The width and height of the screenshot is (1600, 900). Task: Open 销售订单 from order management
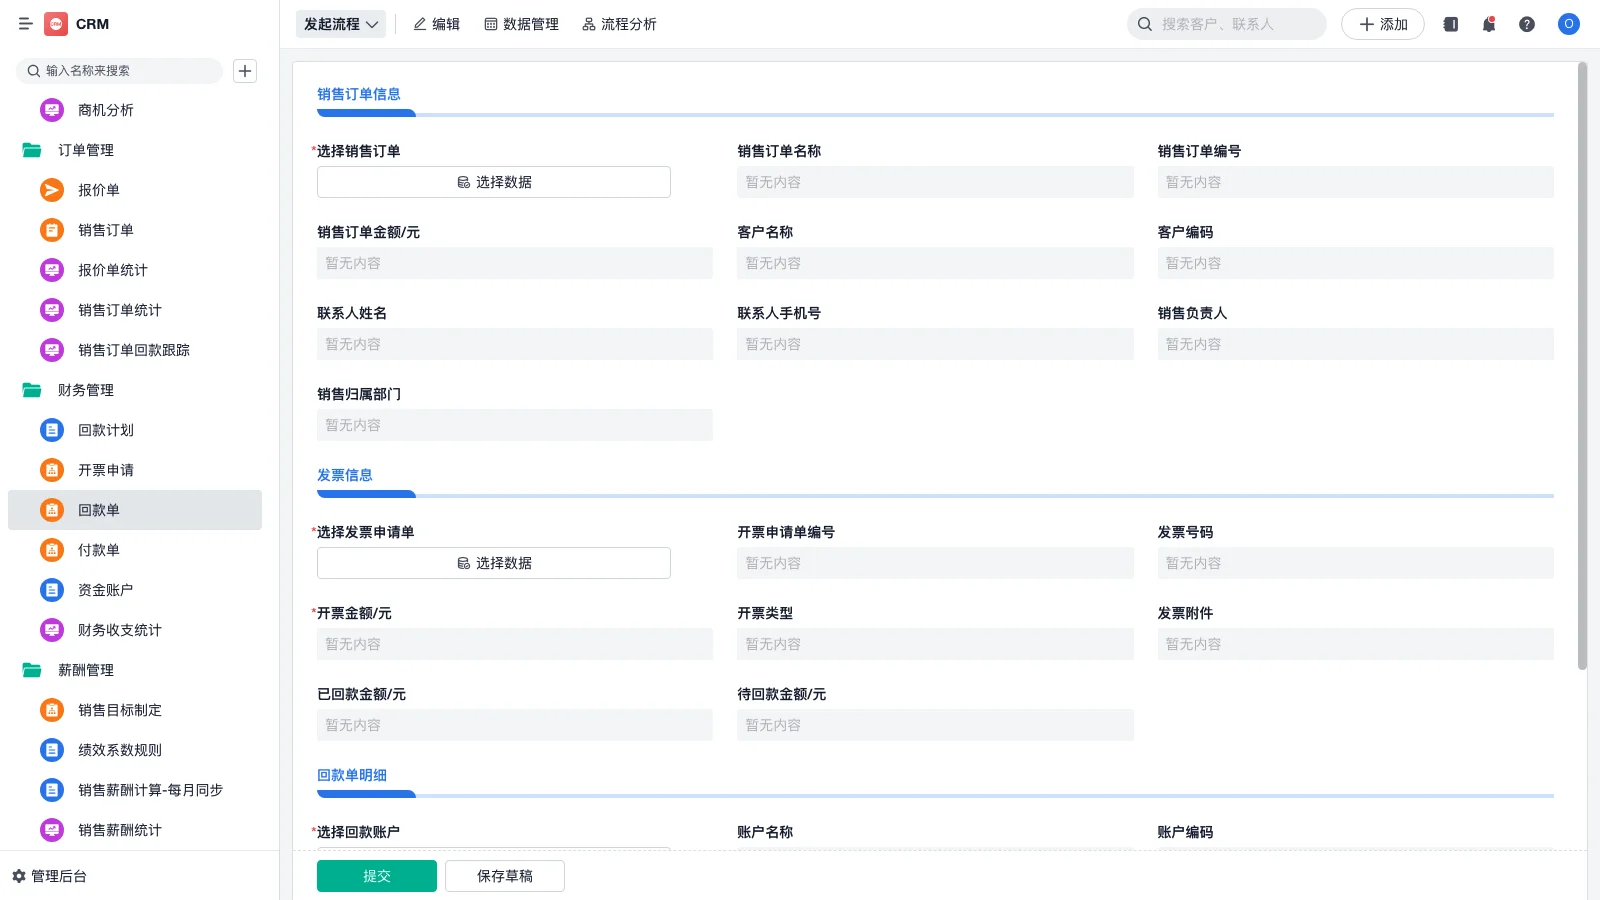107,230
